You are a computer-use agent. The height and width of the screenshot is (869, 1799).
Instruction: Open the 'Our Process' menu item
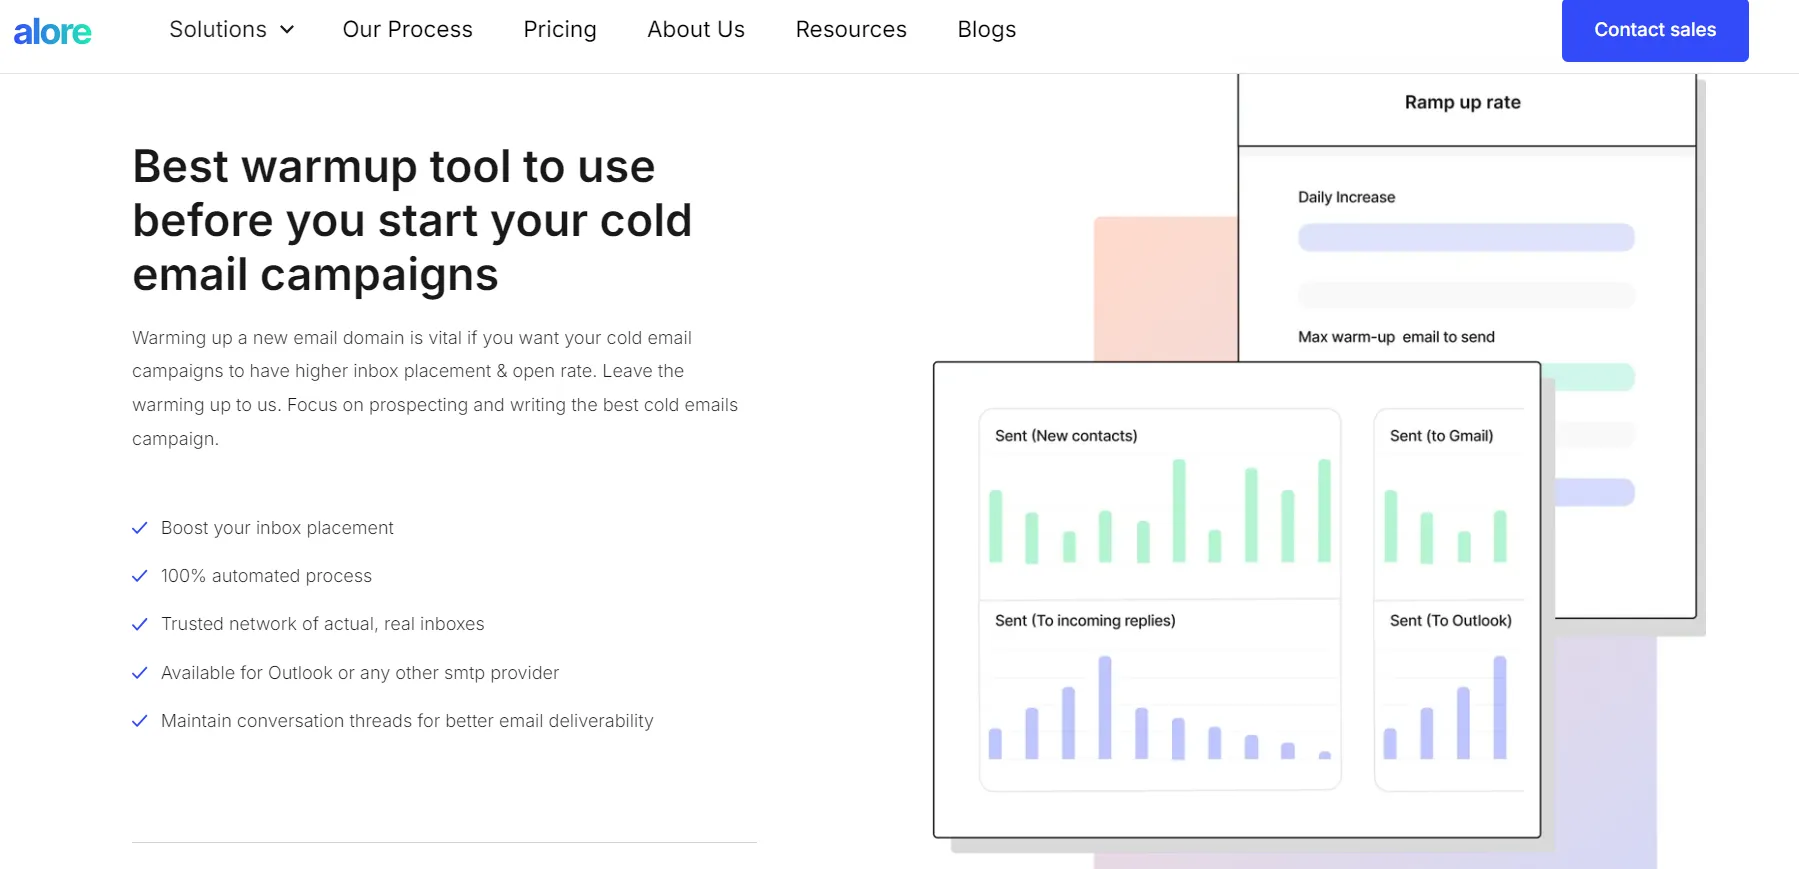pos(407,29)
